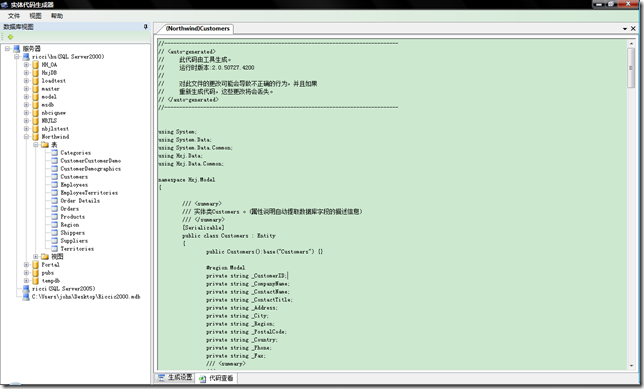Select the tempdb database

pos(51,281)
